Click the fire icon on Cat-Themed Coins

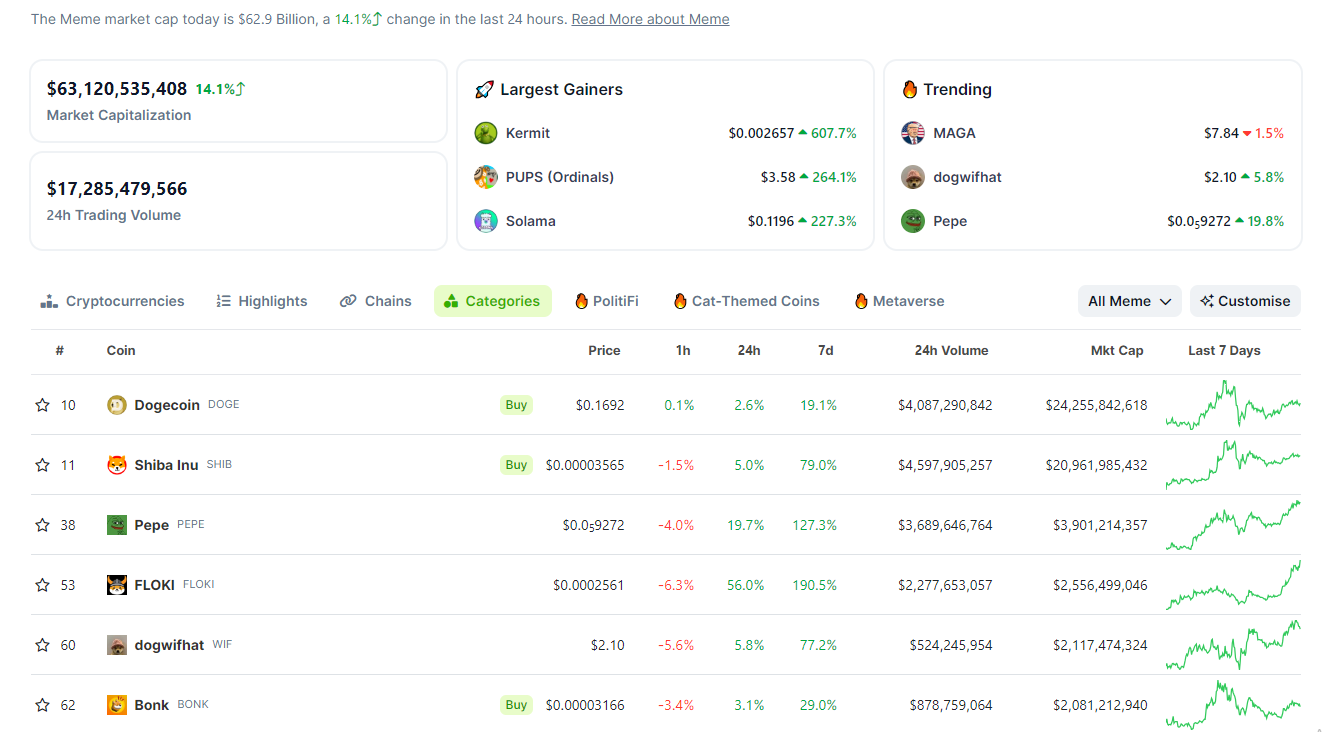[680, 301]
